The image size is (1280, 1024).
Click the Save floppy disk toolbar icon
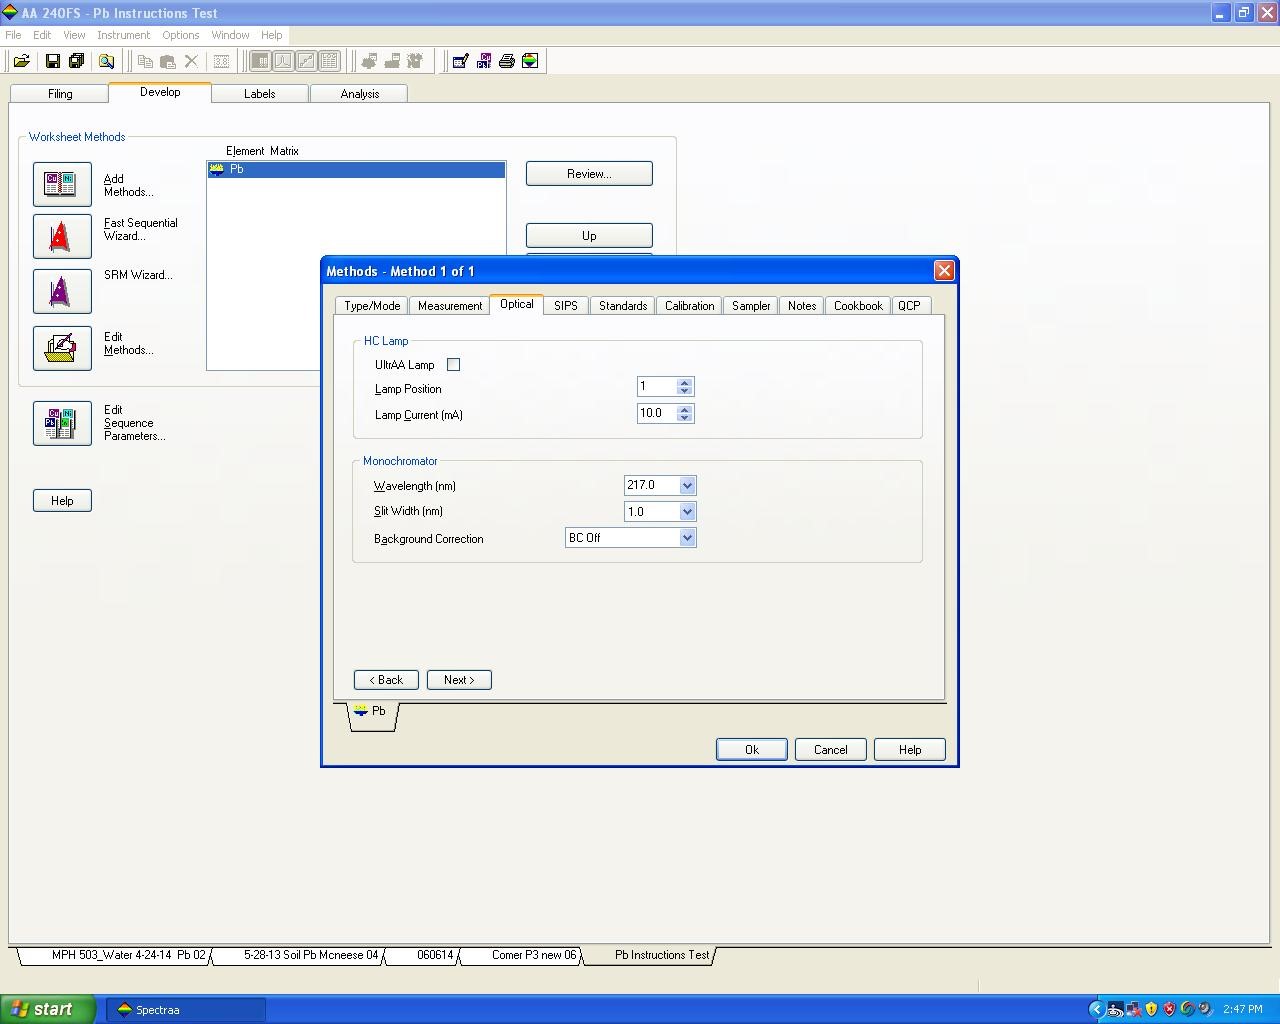click(53, 61)
